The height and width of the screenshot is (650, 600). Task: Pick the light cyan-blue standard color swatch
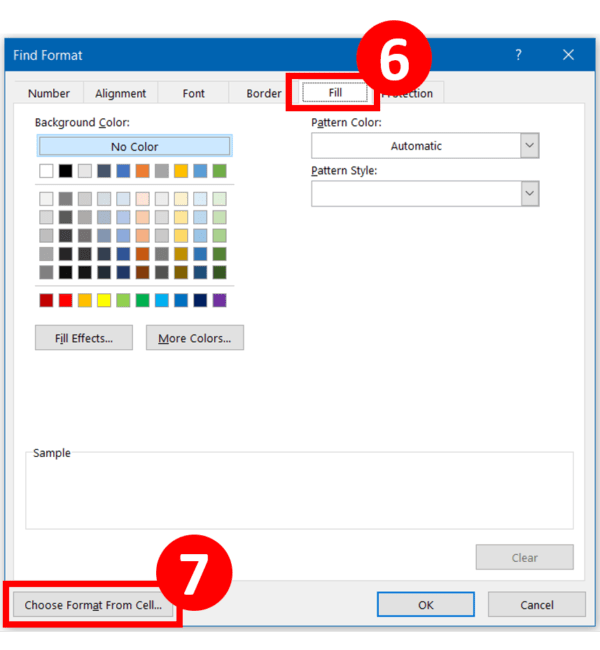coord(162,300)
